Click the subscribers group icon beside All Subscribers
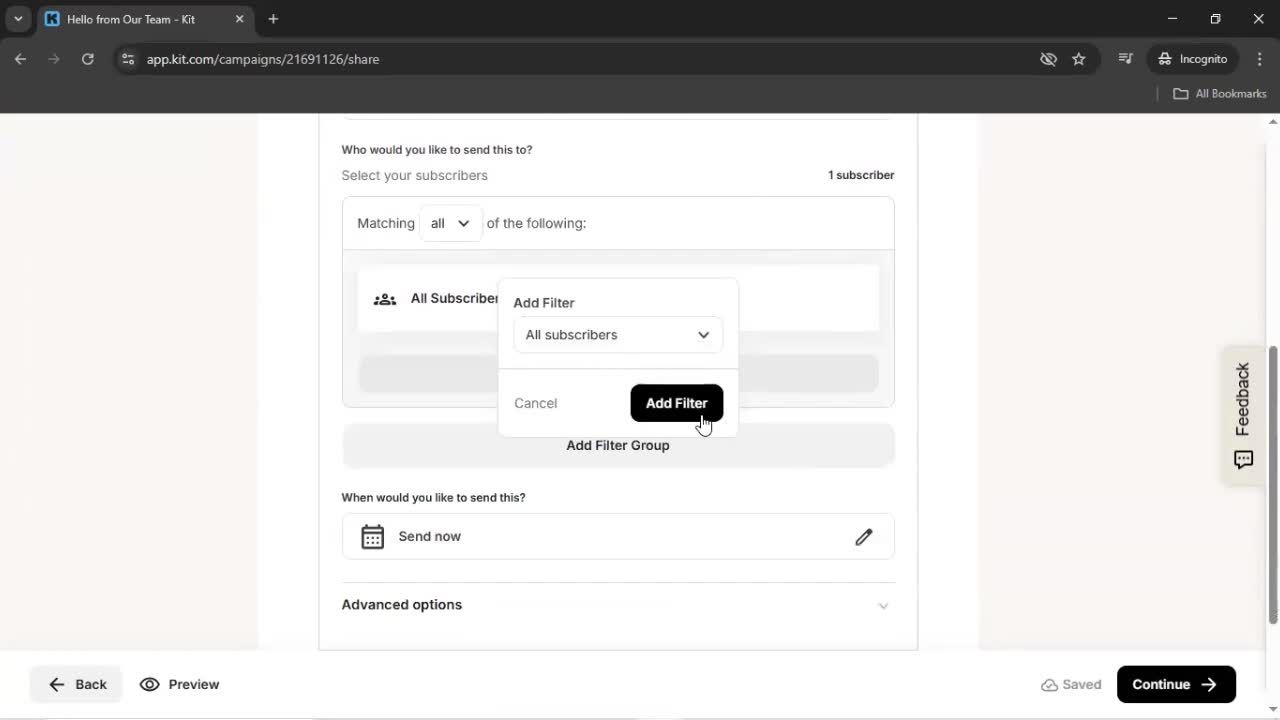1280x720 pixels. (x=385, y=298)
